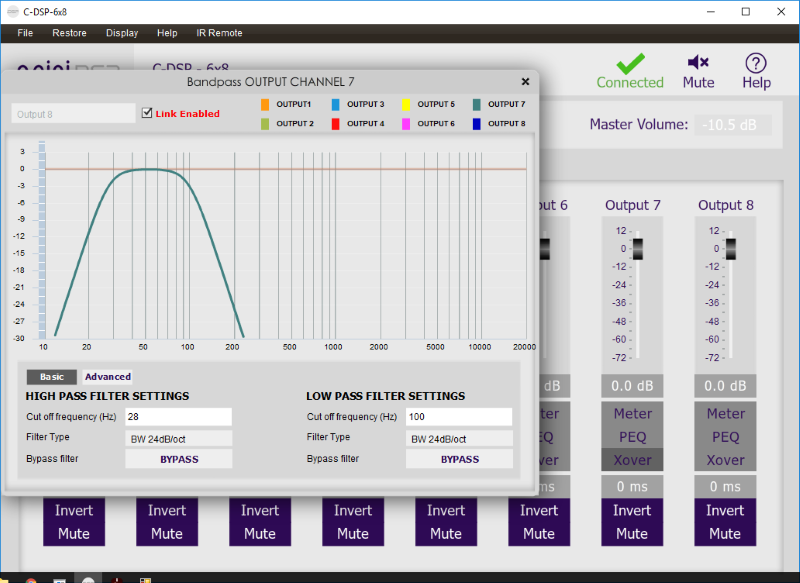Click BYPASS for the high pass filter

click(x=179, y=459)
